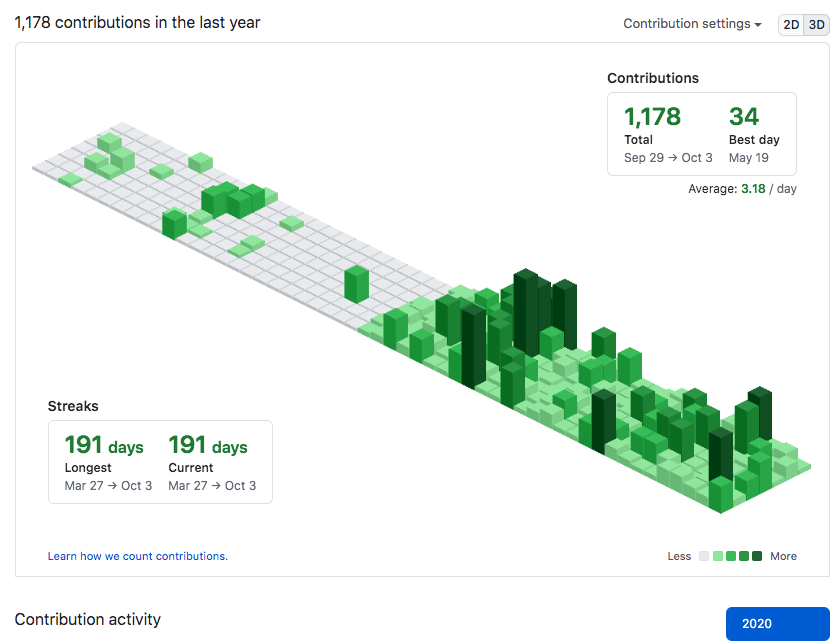Click the darkest green legend swatch
This screenshot has width=838, height=644.
(x=757, y=556)
